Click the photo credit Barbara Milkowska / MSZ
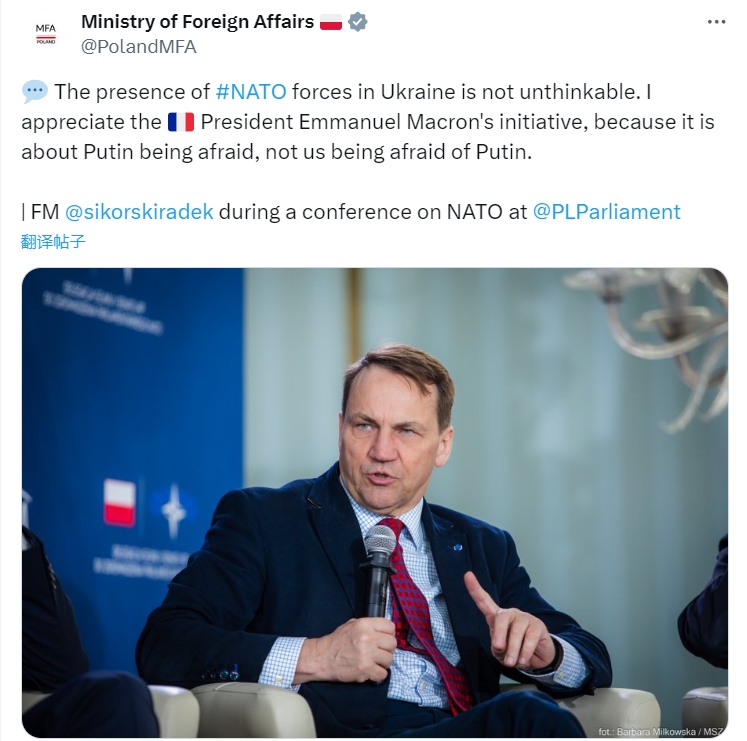Viewport: 747px width, 741px height. pos(662,731)
